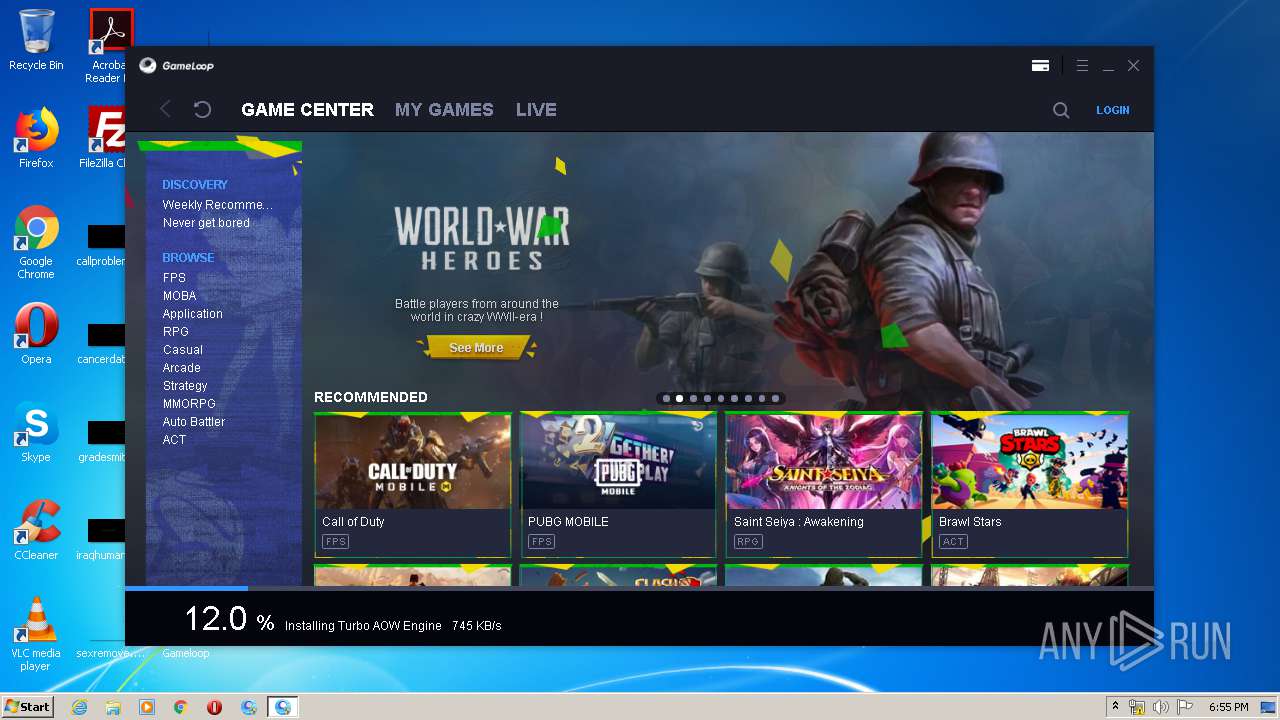Browse the Auto Battler category
Screen dimensions: 1280x720
(x=193, y=422)
